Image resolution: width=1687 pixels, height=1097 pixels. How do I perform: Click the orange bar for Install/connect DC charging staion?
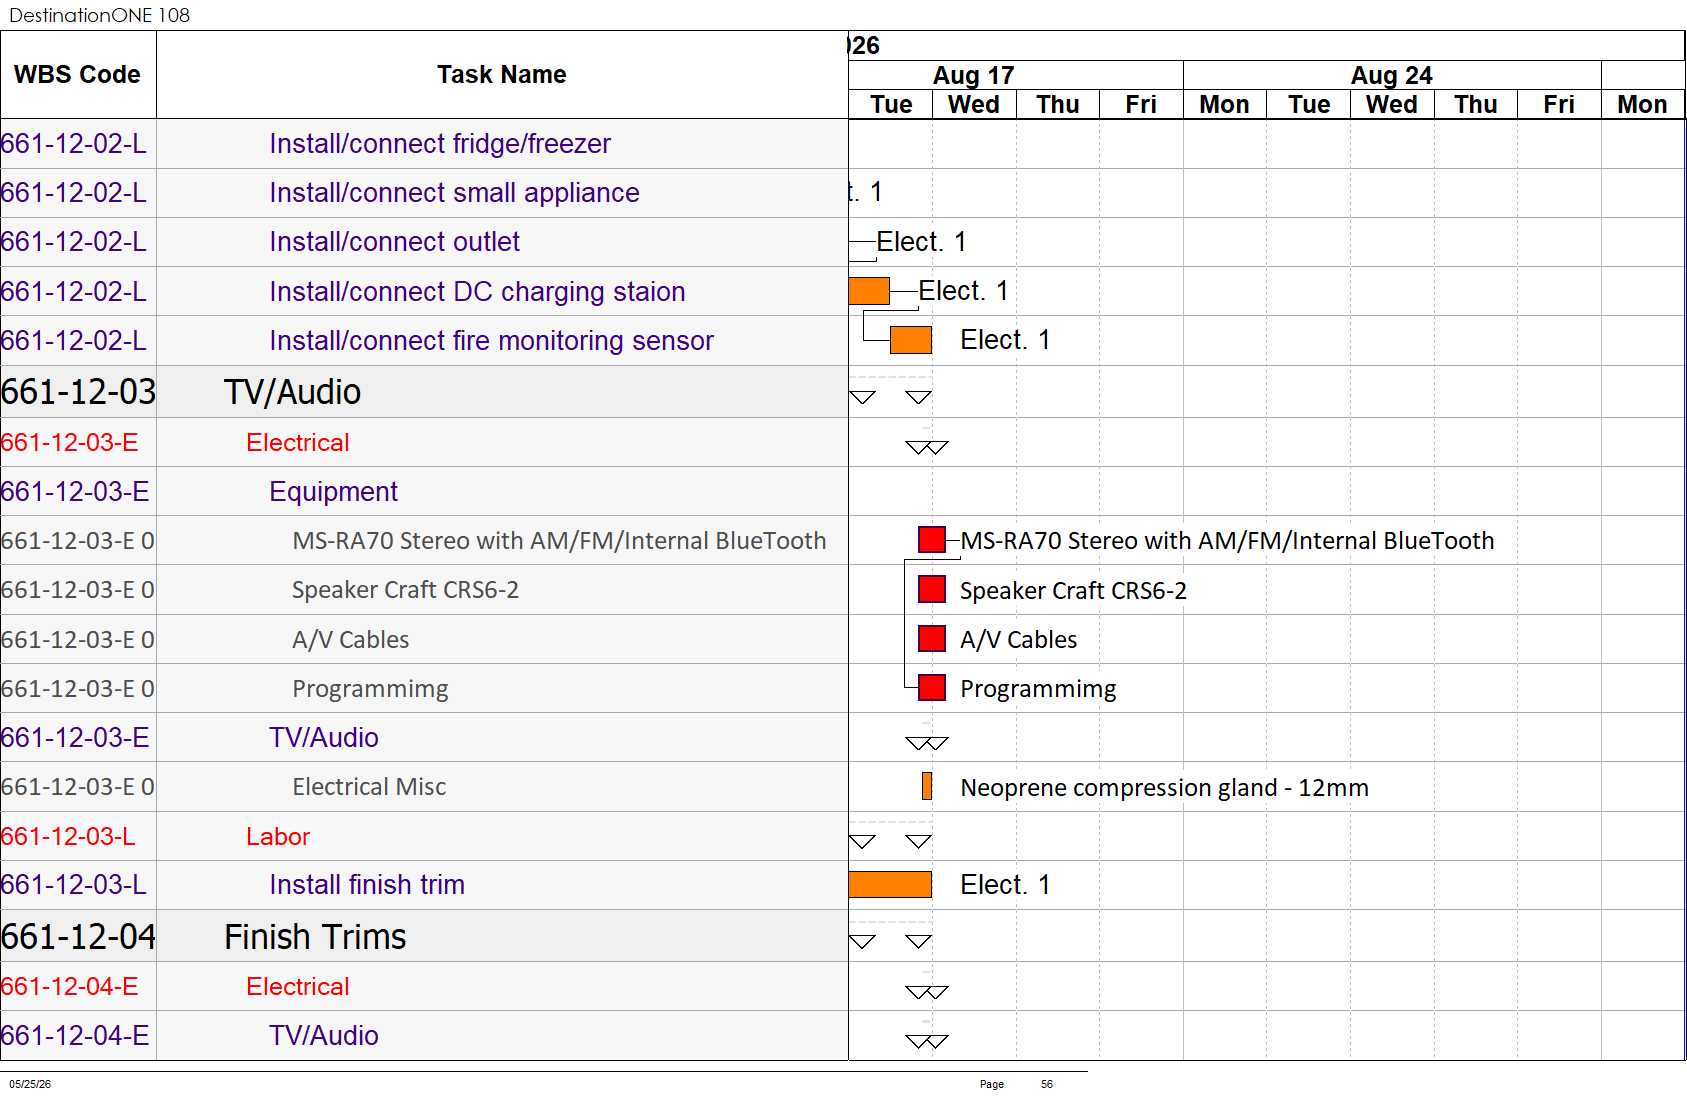[869, 291]
